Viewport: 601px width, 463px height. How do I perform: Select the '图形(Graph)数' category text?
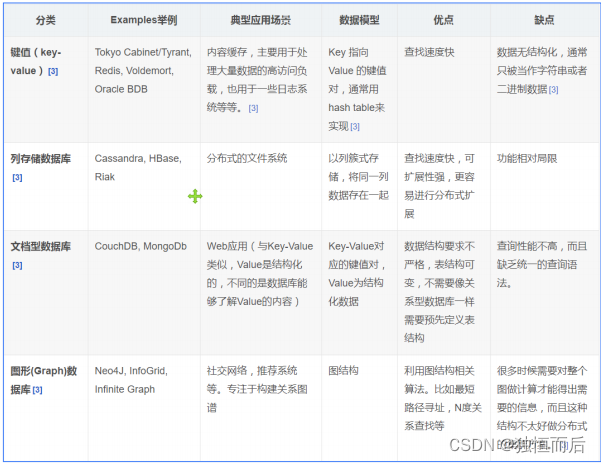tap(44, 371)
